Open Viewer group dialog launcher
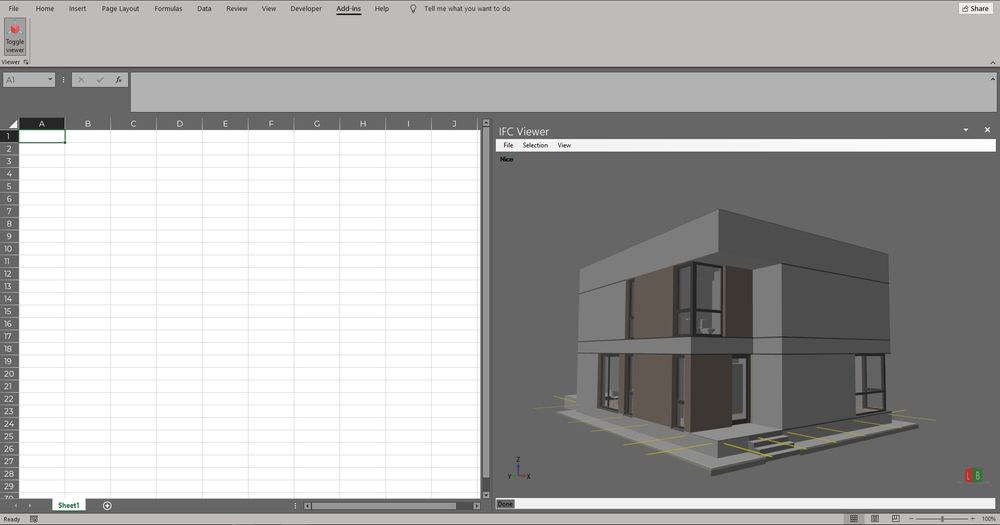This screenshot has width=1000, height=525. 27,62
